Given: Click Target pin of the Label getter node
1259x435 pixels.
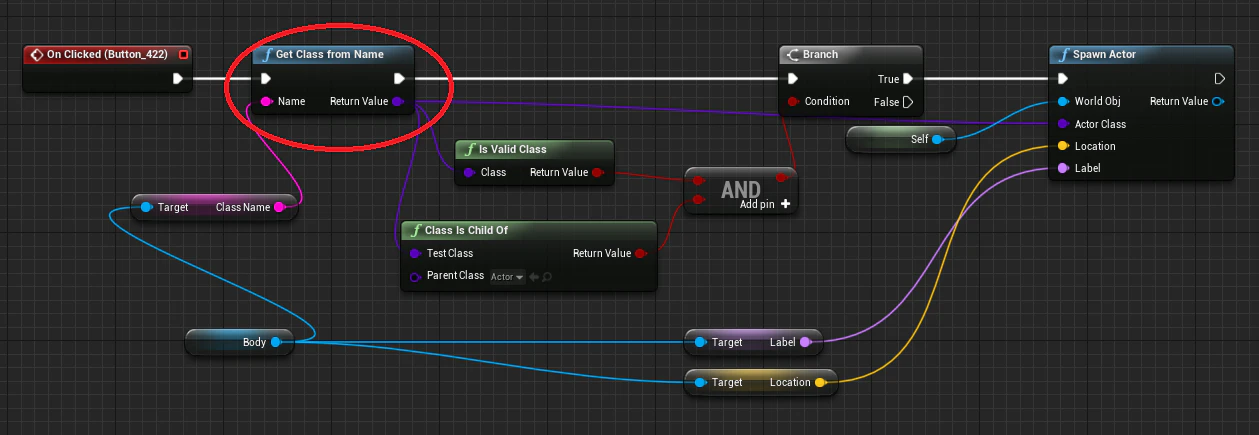Looking at the screenshot, I should tap(700, 342).
